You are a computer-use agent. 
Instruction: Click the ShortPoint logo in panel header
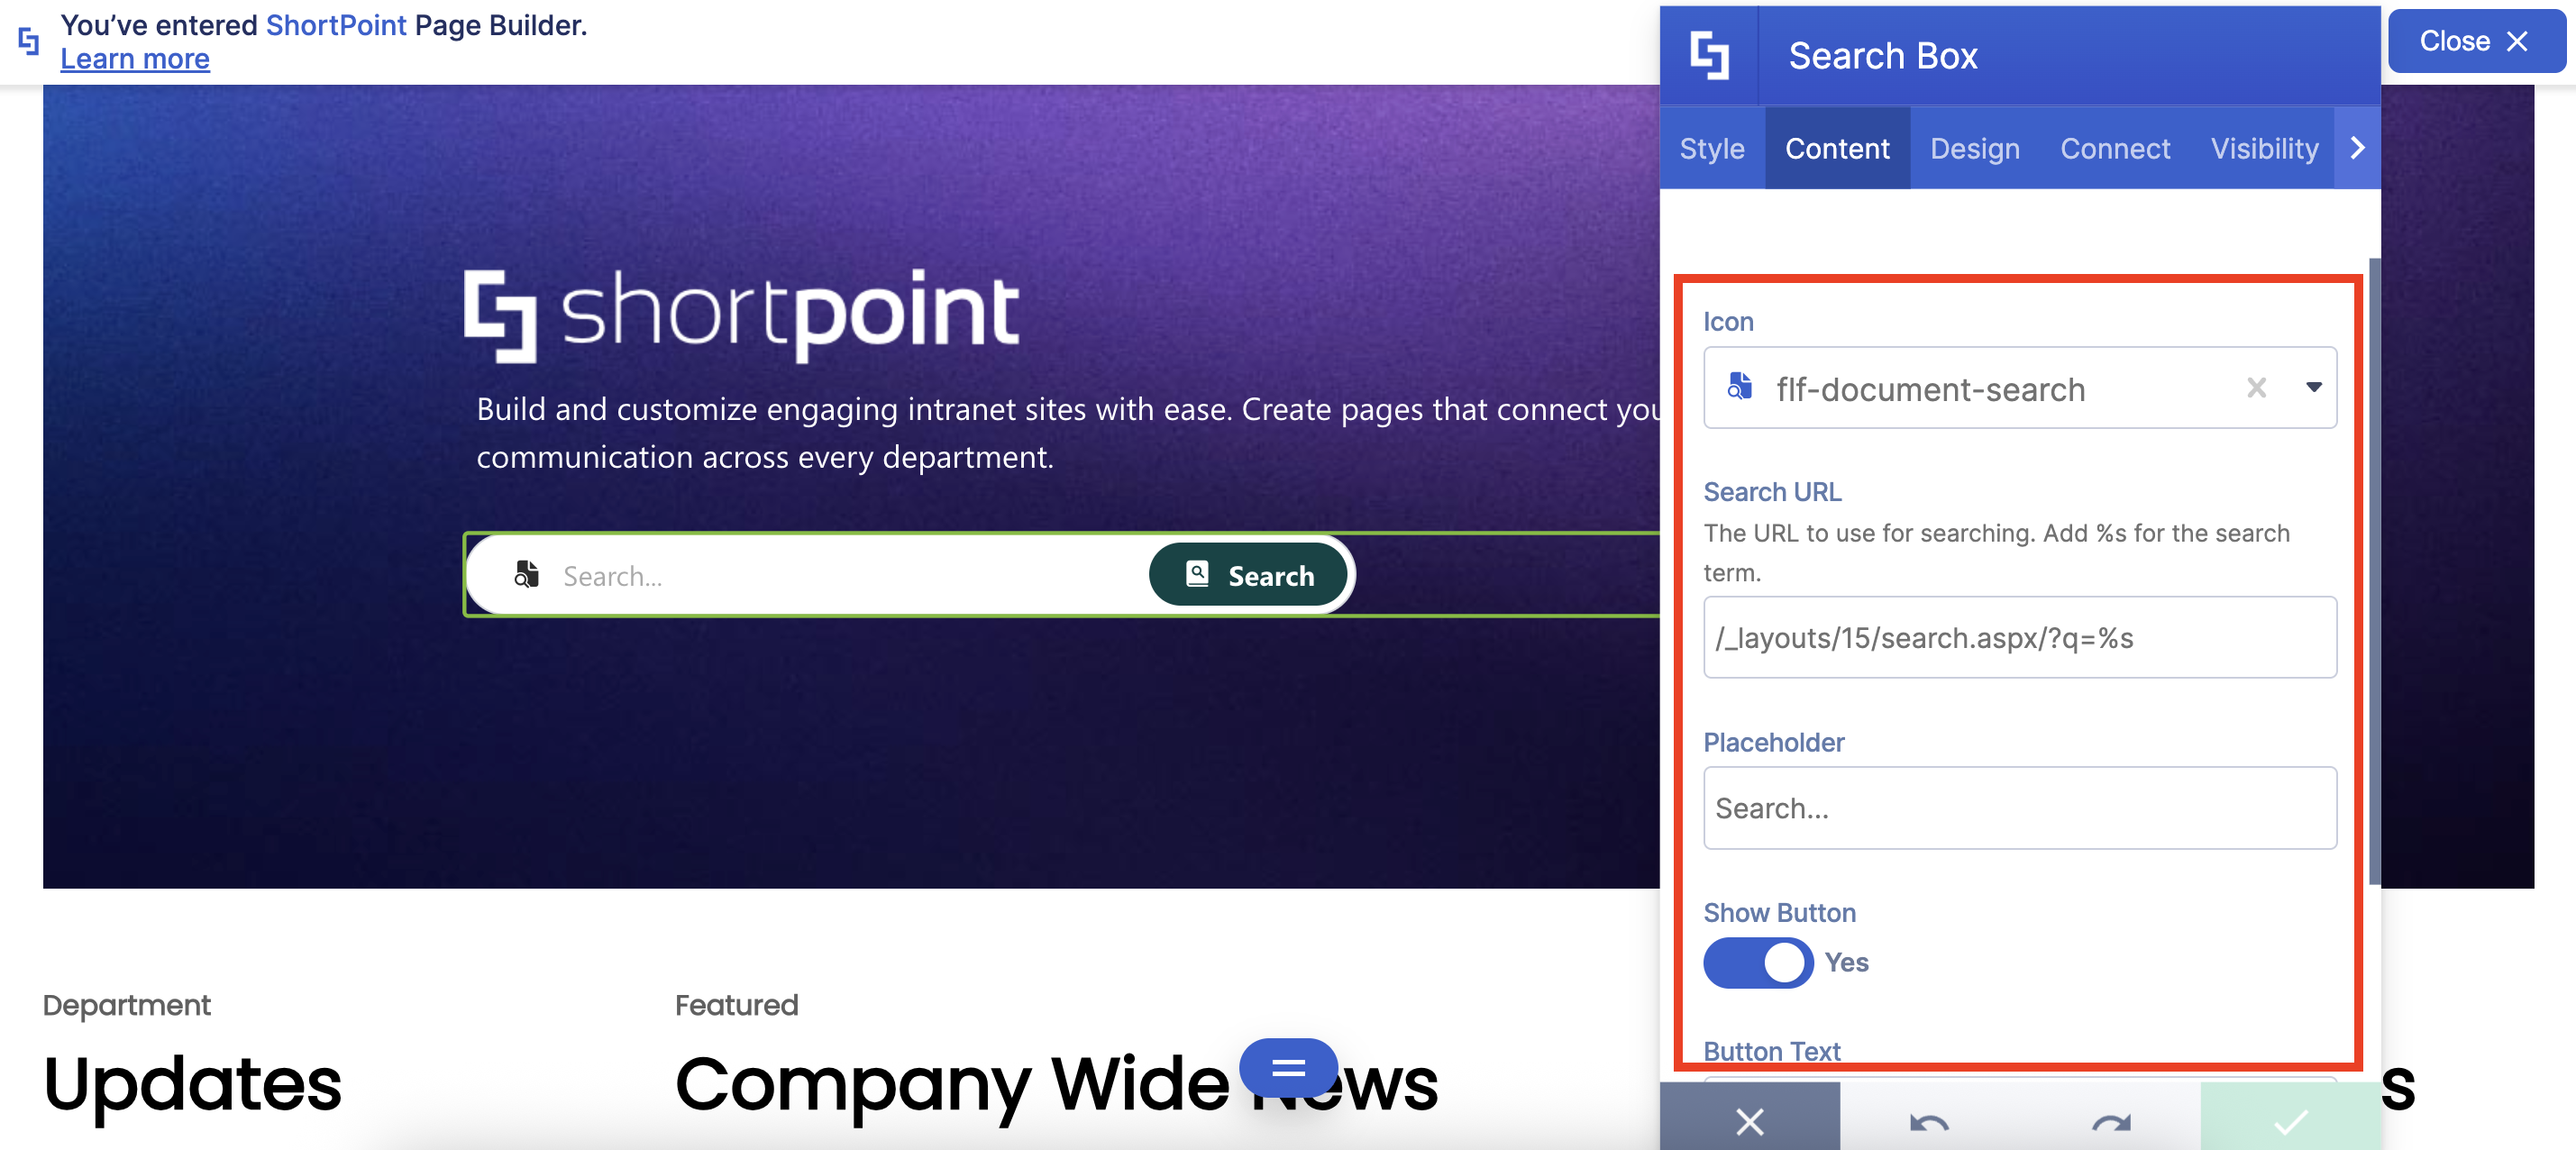tap(1709, 55)
